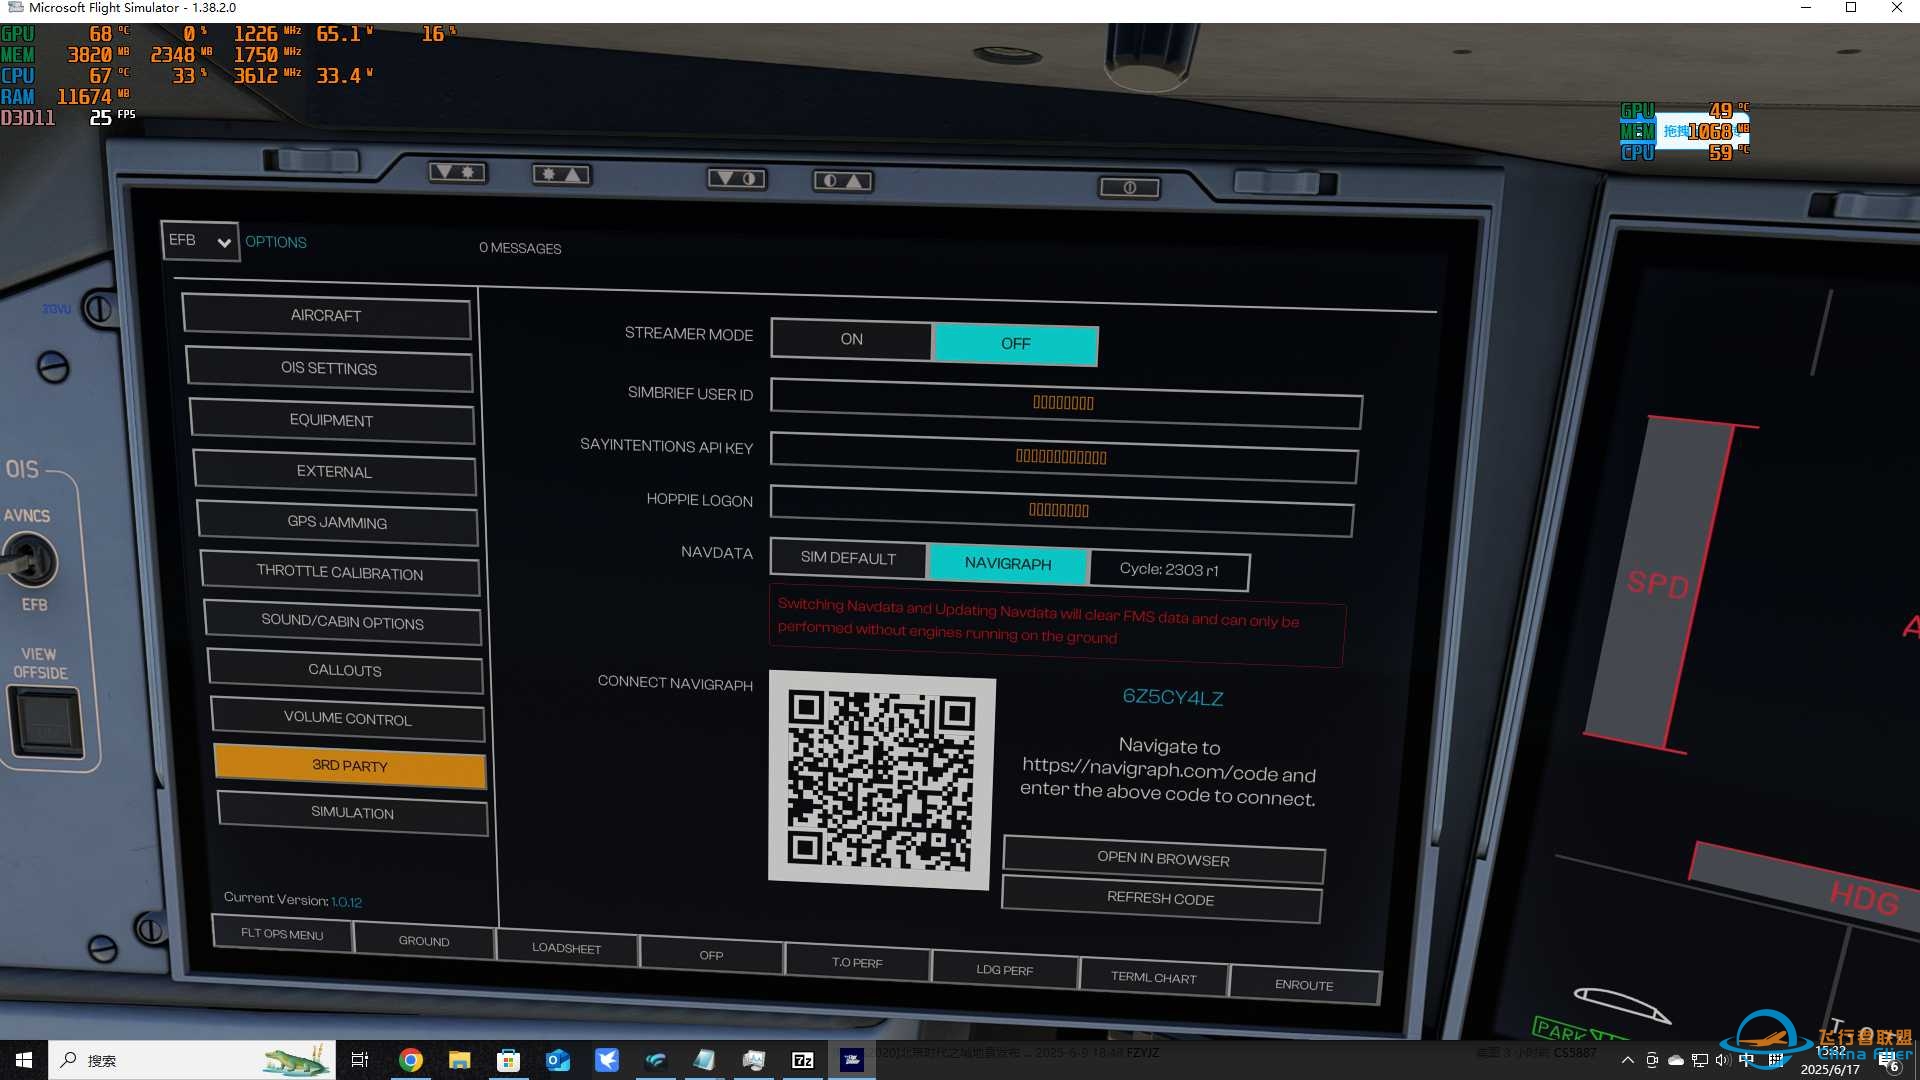Click the taskbar search box

pyautogui.click(x=190, y=1060)
